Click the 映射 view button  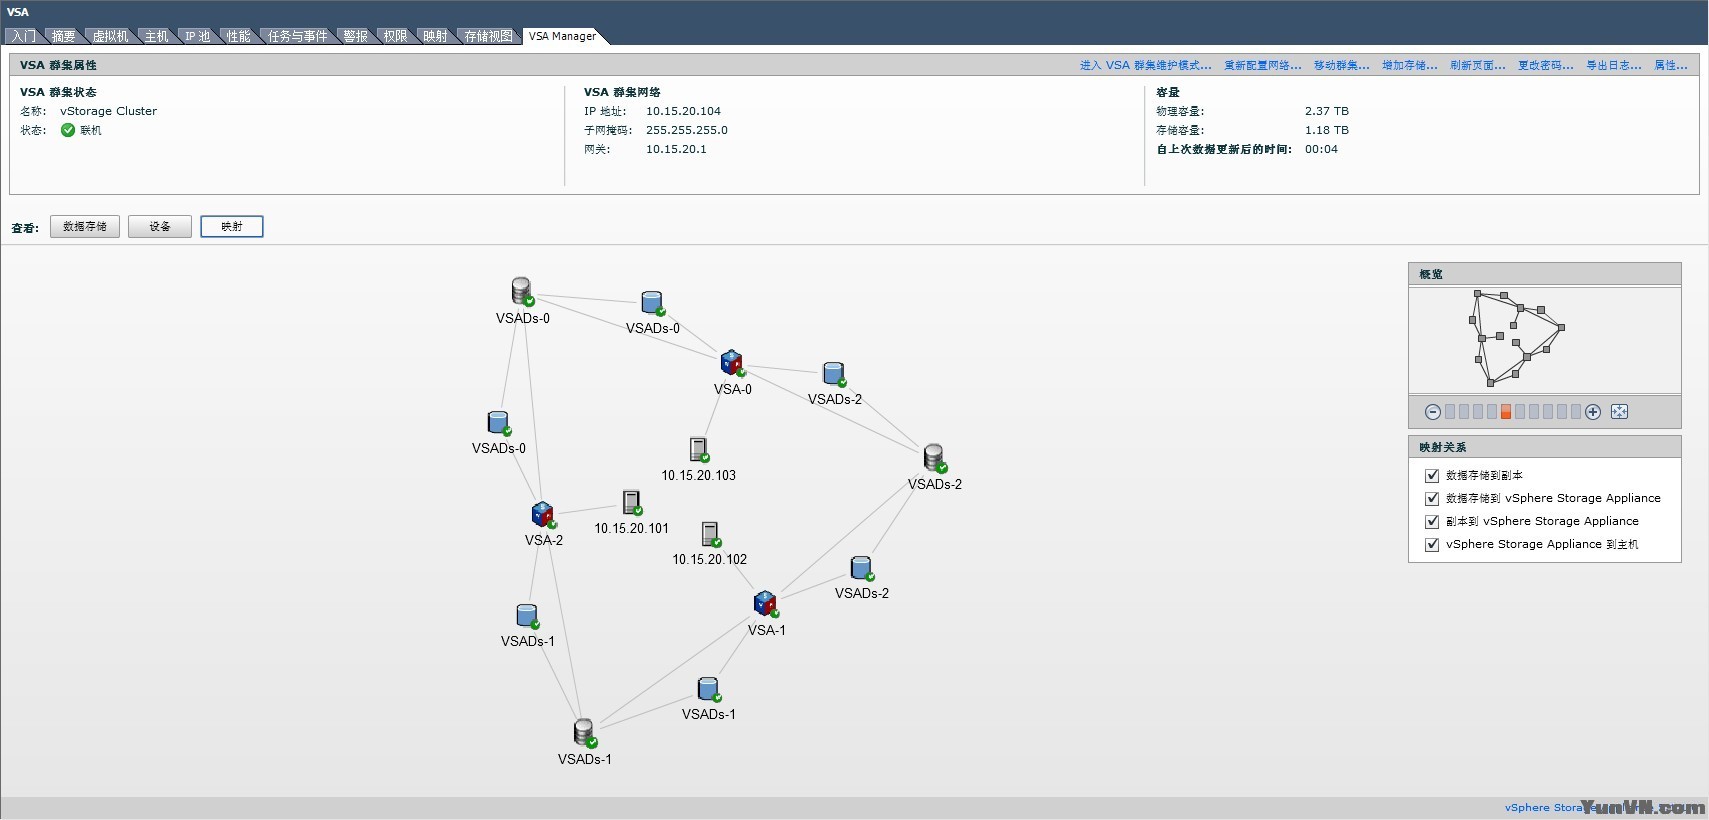(x=232, y=227)
